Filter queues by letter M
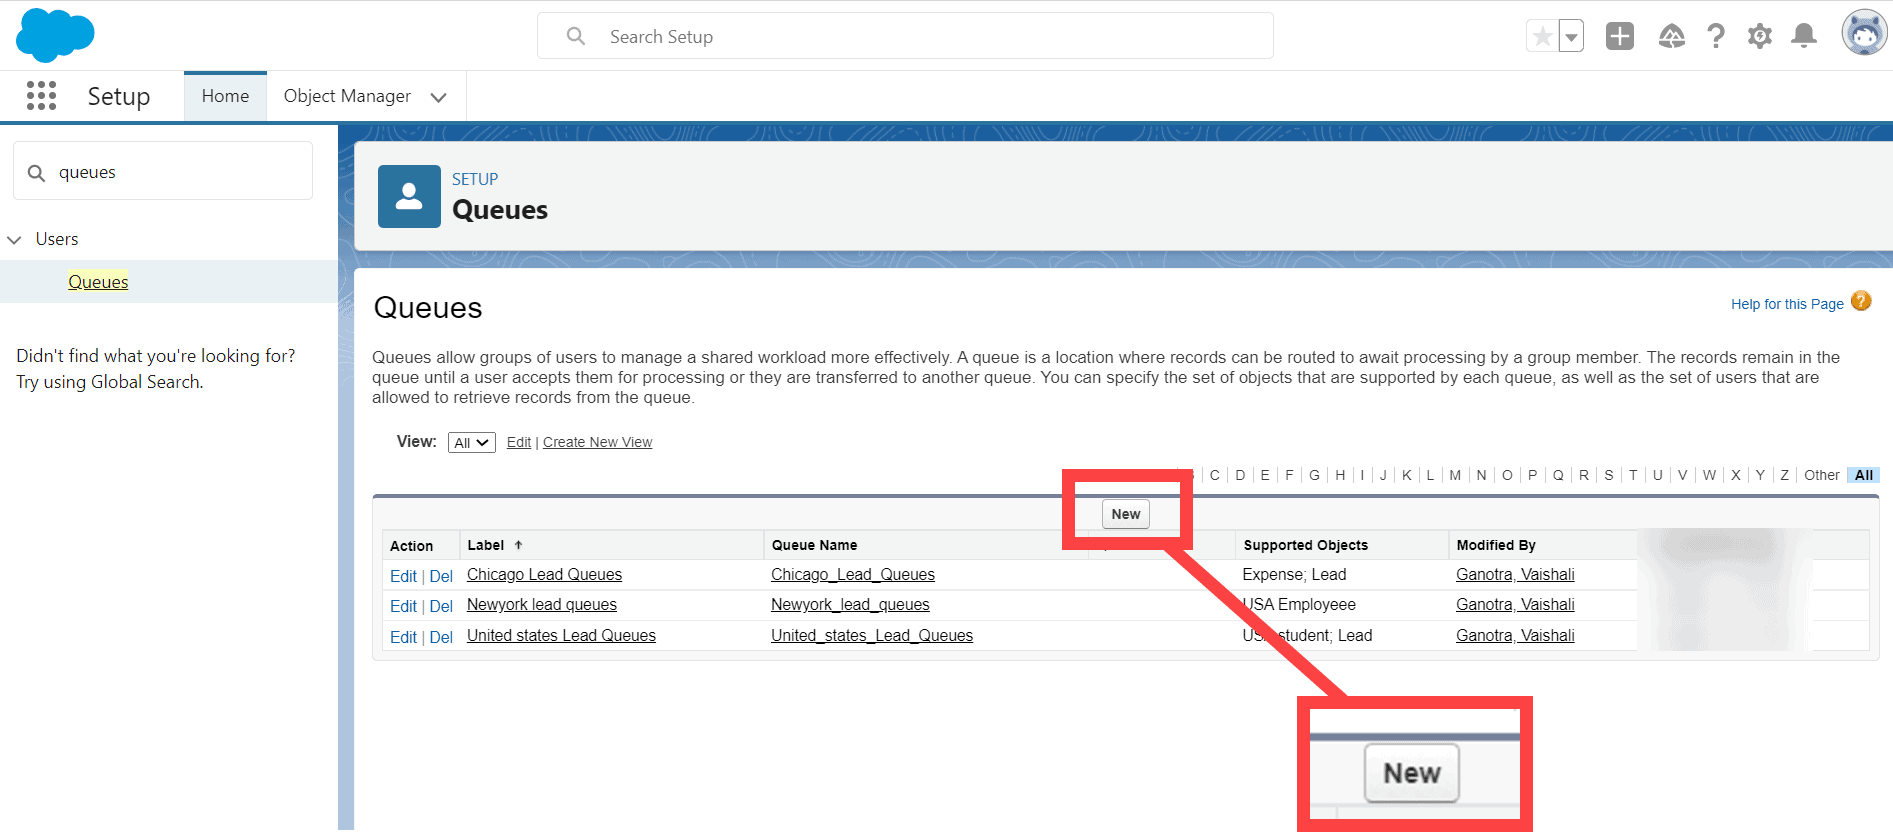 (1455, 475)
